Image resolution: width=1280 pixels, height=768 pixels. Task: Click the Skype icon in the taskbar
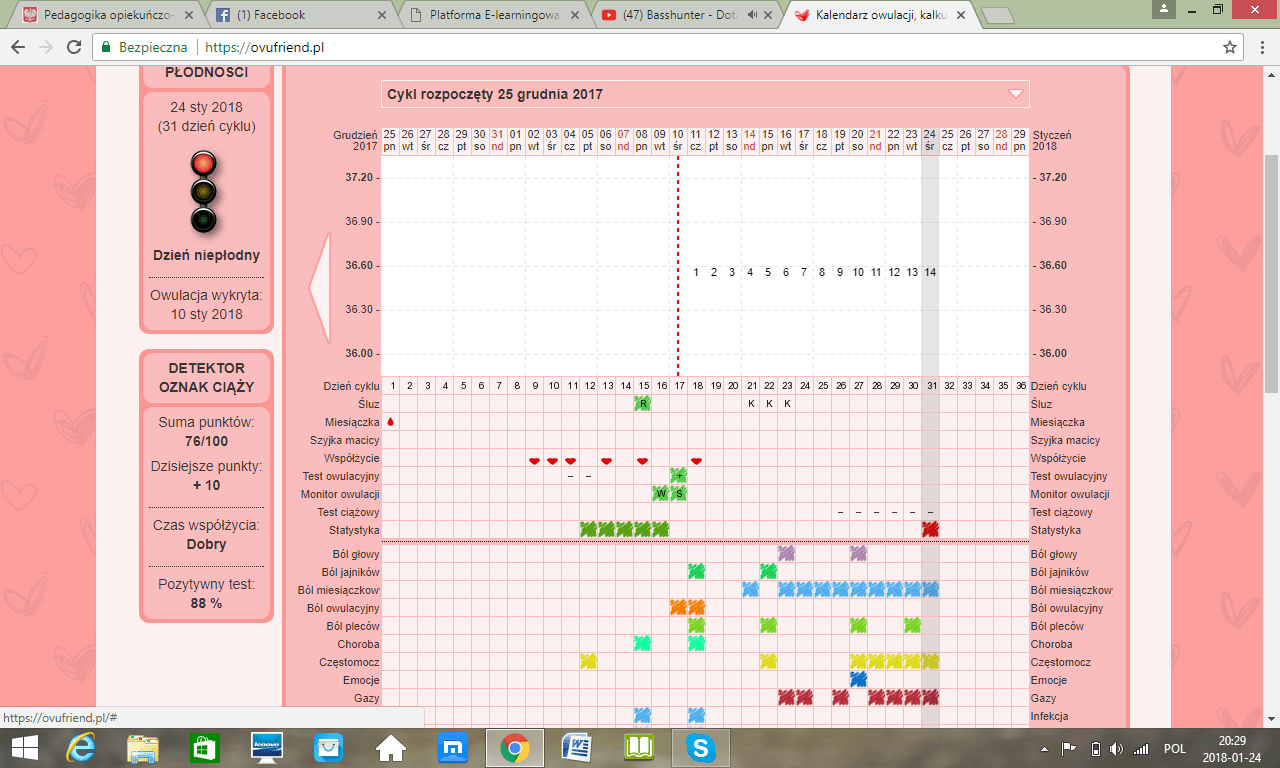click(x=701, y=747)
